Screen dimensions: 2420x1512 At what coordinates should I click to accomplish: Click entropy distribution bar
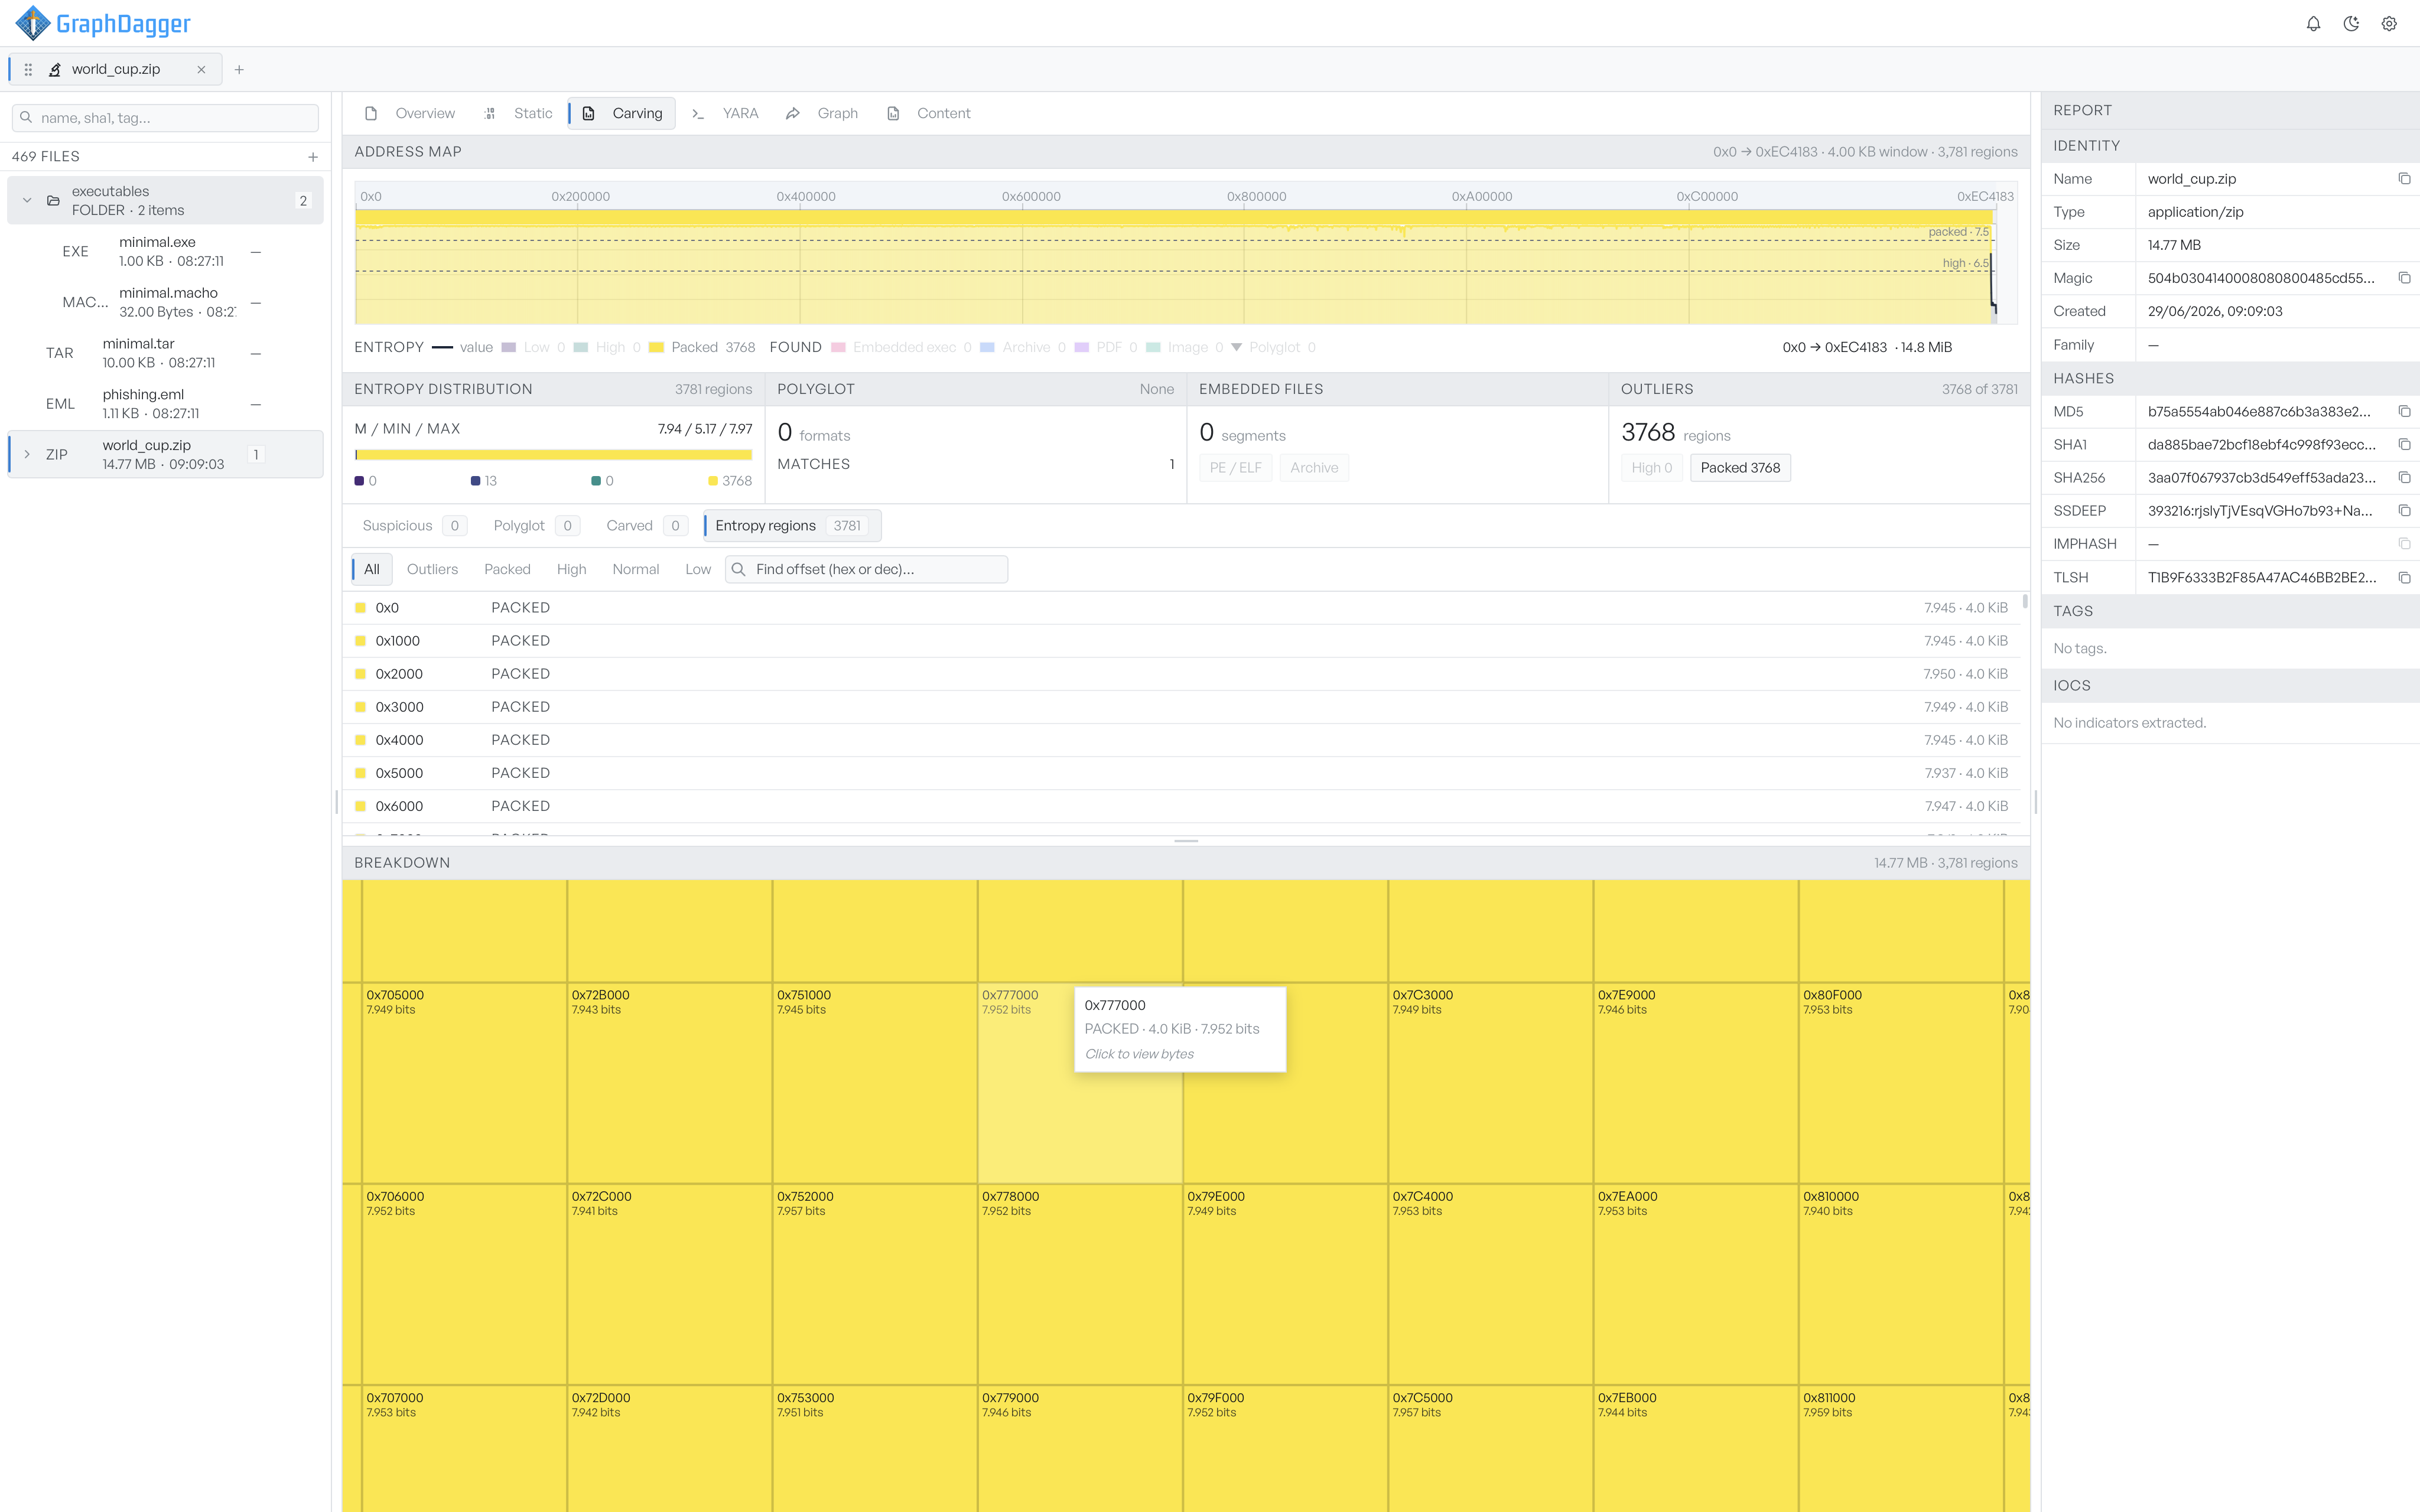pyautogui.click(x=553, y=455)
